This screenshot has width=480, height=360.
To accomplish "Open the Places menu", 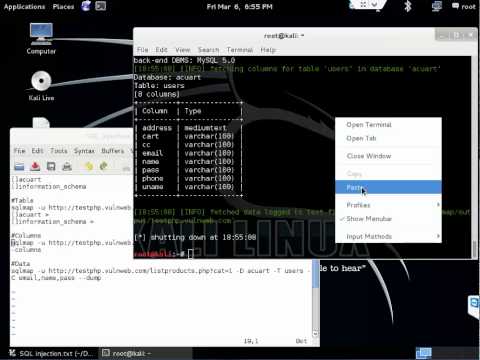I will click(63, 7).
